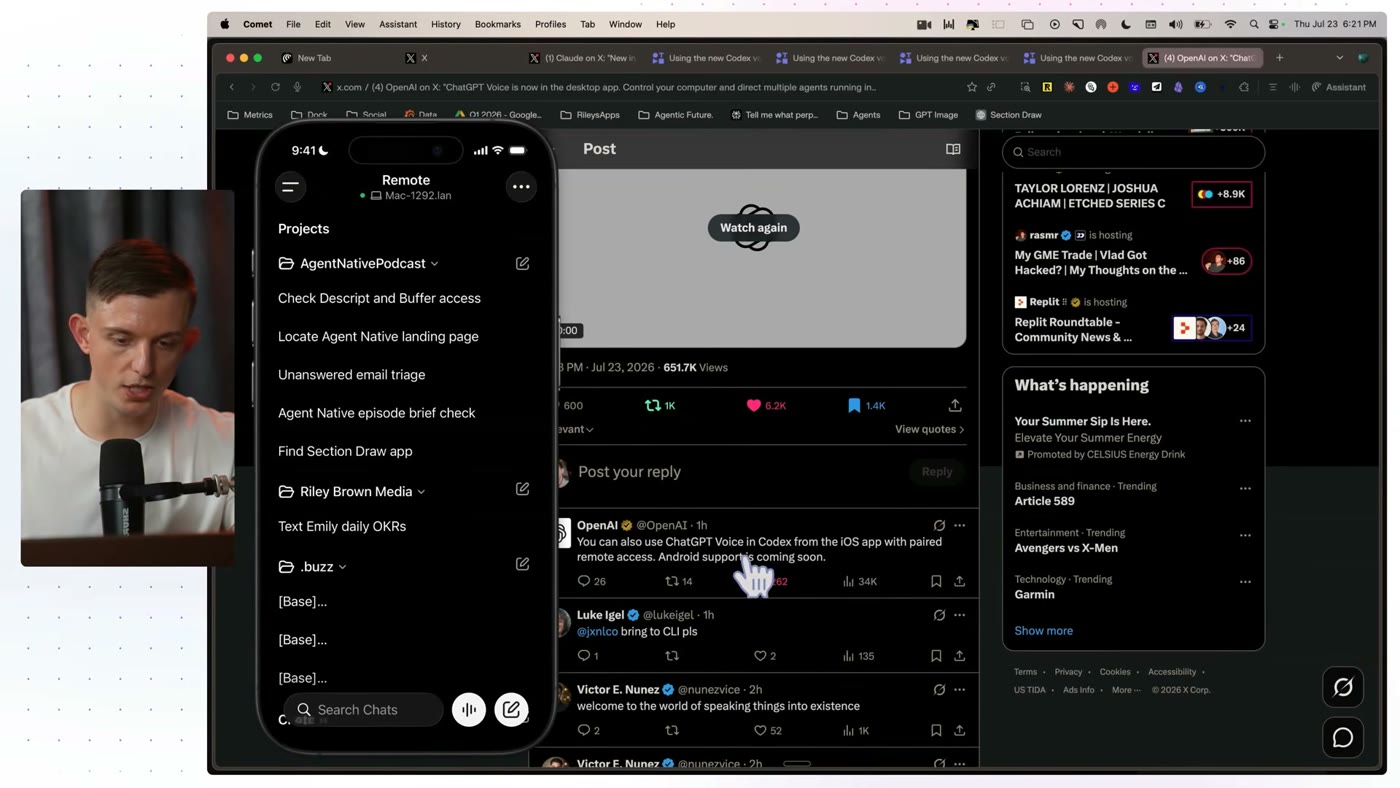
Task: Open more options for Your Summer Sip trend
Action: click(1245, 421)
